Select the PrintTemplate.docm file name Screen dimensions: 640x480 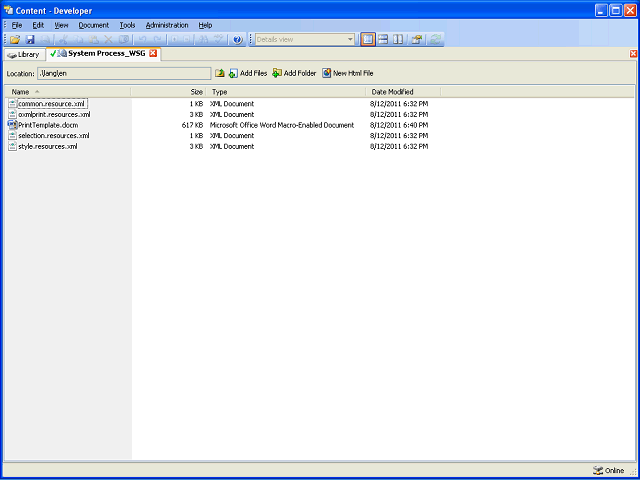coord(48,125)
